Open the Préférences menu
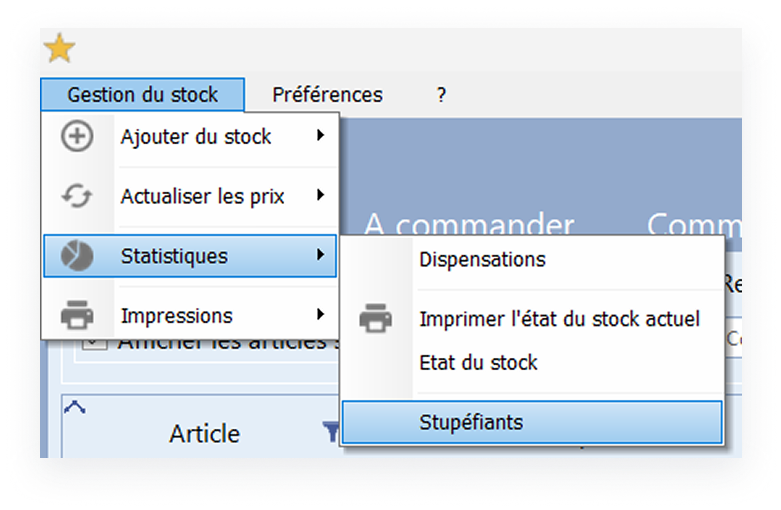Viewport: 781px width, 510px height. (327, 95)
